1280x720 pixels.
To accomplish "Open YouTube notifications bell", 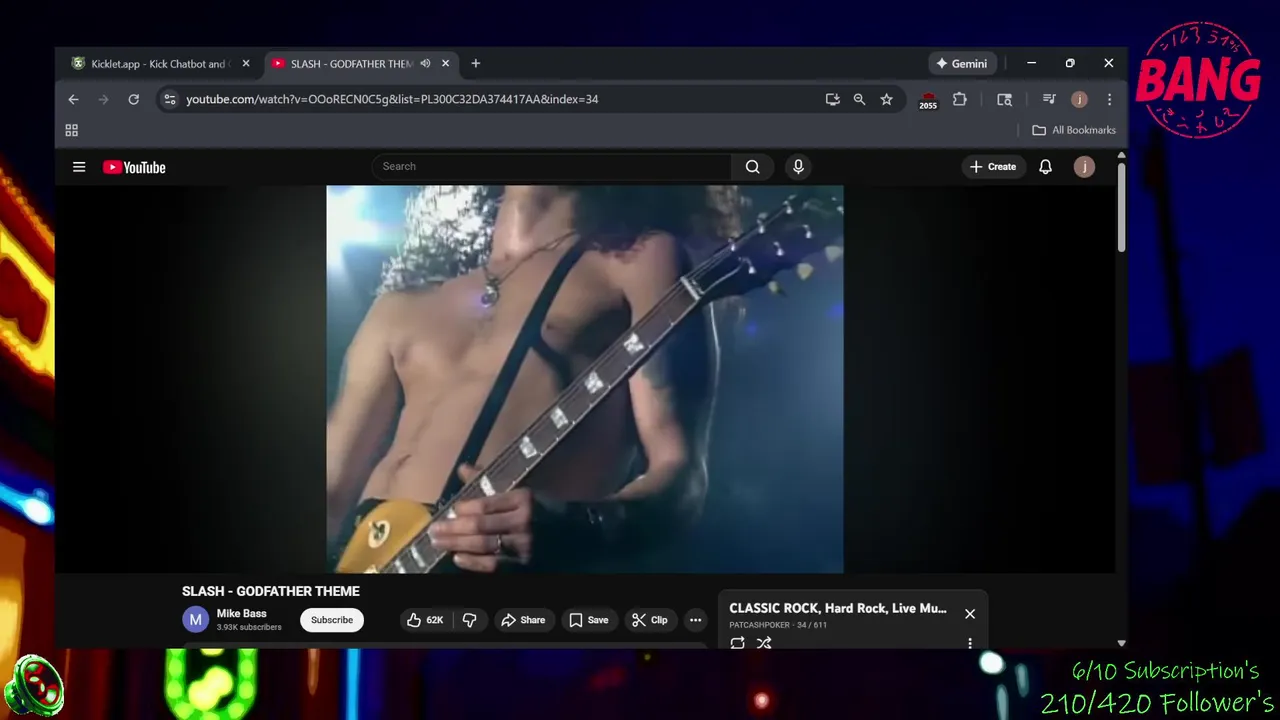I will (1045, 167).
